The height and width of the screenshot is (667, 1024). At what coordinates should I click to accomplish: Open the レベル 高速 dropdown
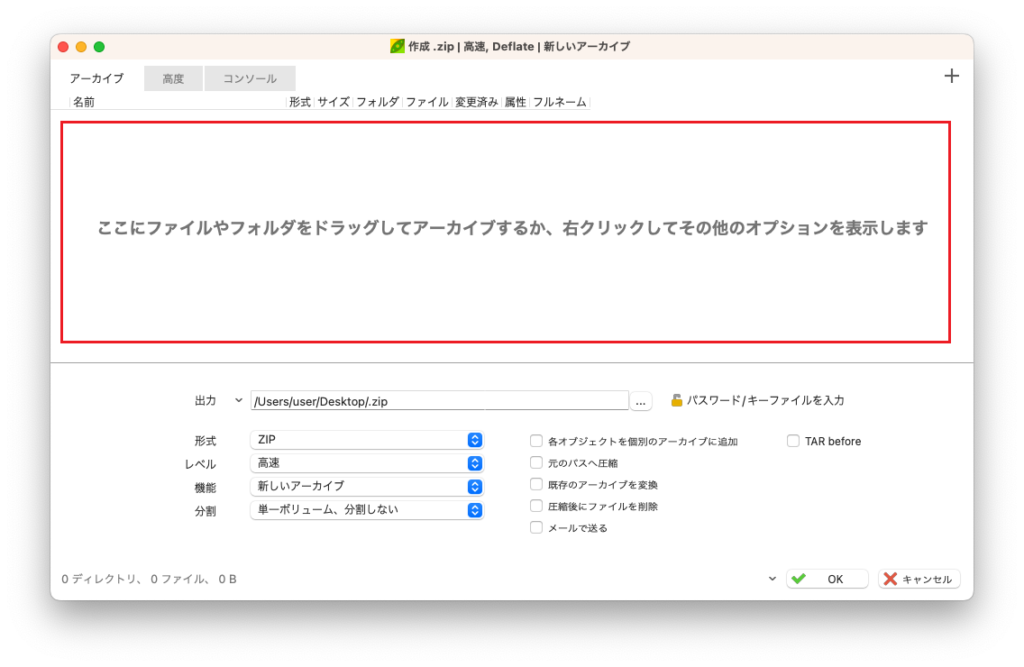pos(366,463)
